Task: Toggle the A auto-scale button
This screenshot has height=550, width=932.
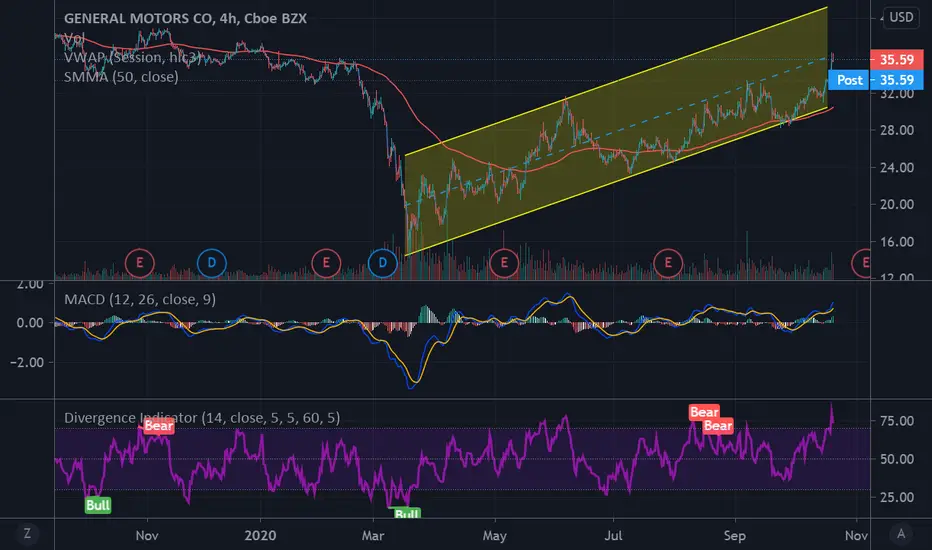Action: click(901, 533)
